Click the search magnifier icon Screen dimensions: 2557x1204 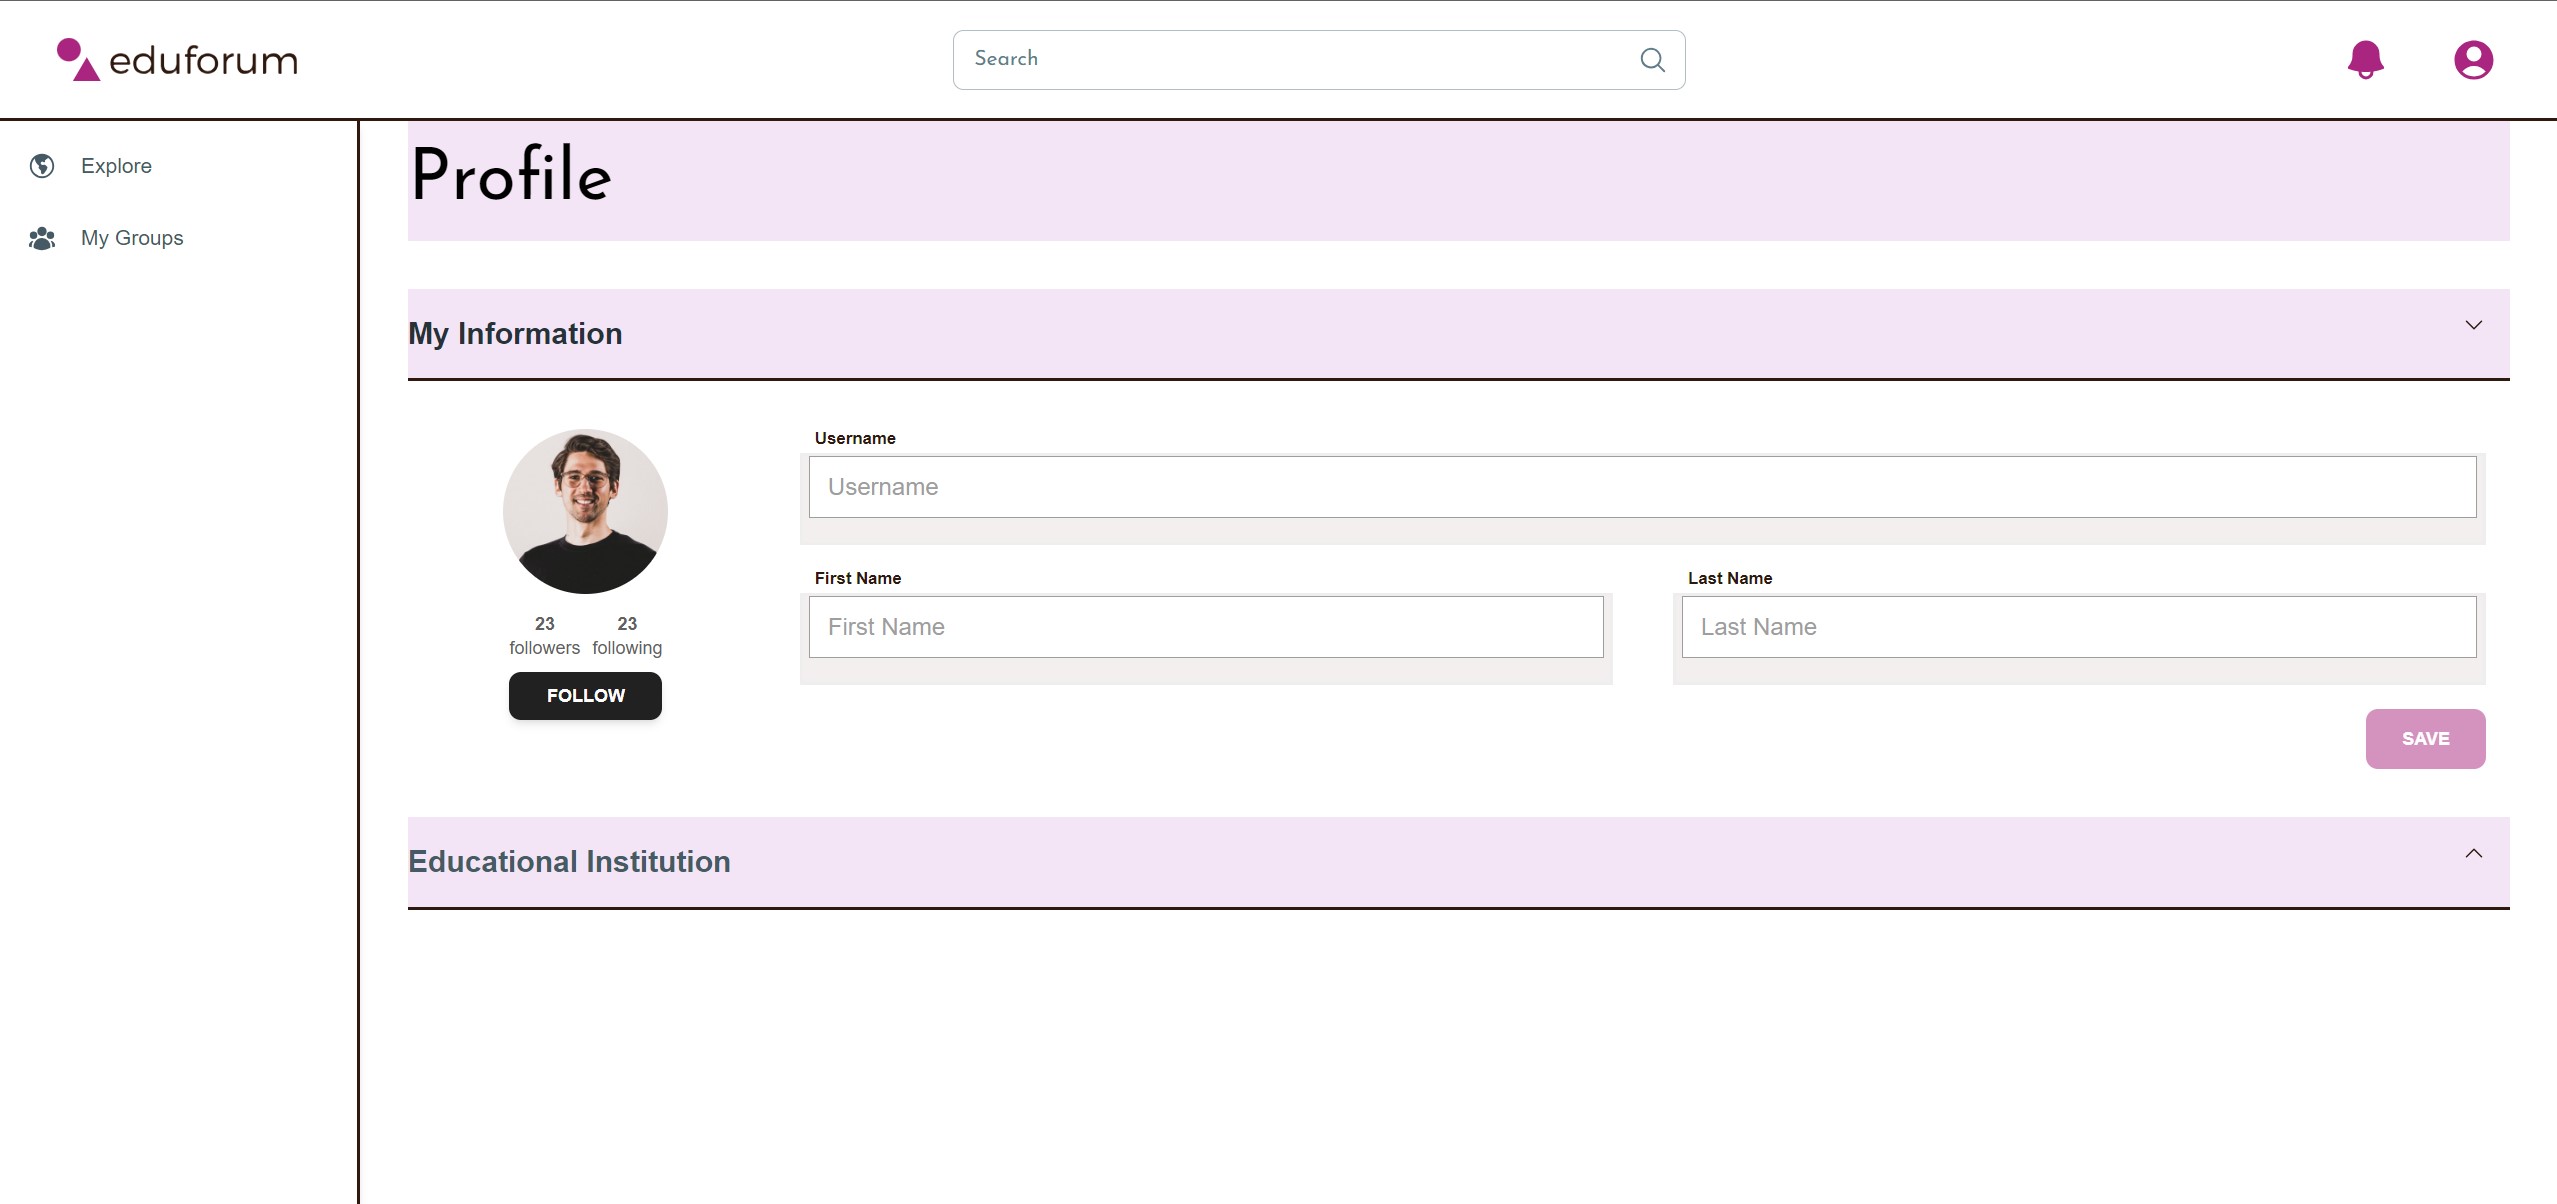pyautogui.click(x=1652, y=60)
